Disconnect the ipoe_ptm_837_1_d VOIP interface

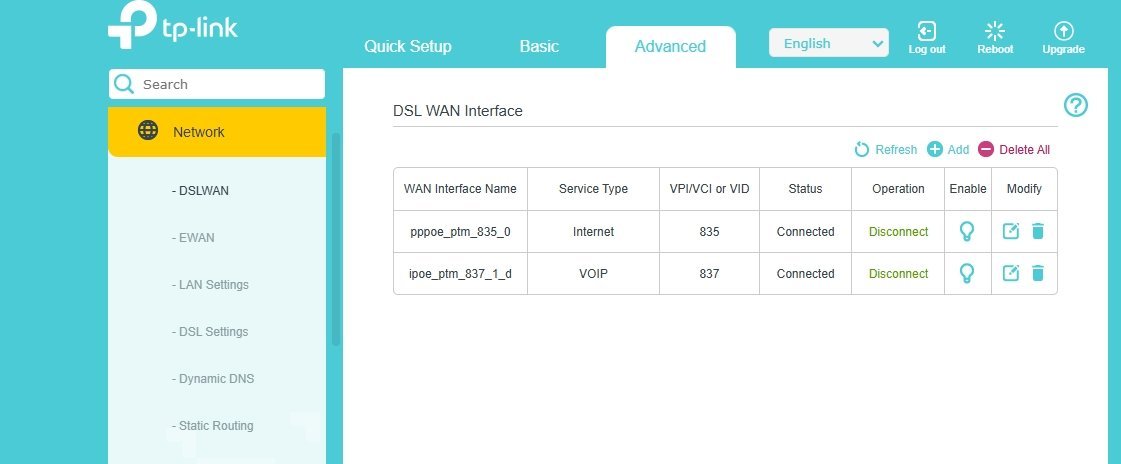point(899,274)
